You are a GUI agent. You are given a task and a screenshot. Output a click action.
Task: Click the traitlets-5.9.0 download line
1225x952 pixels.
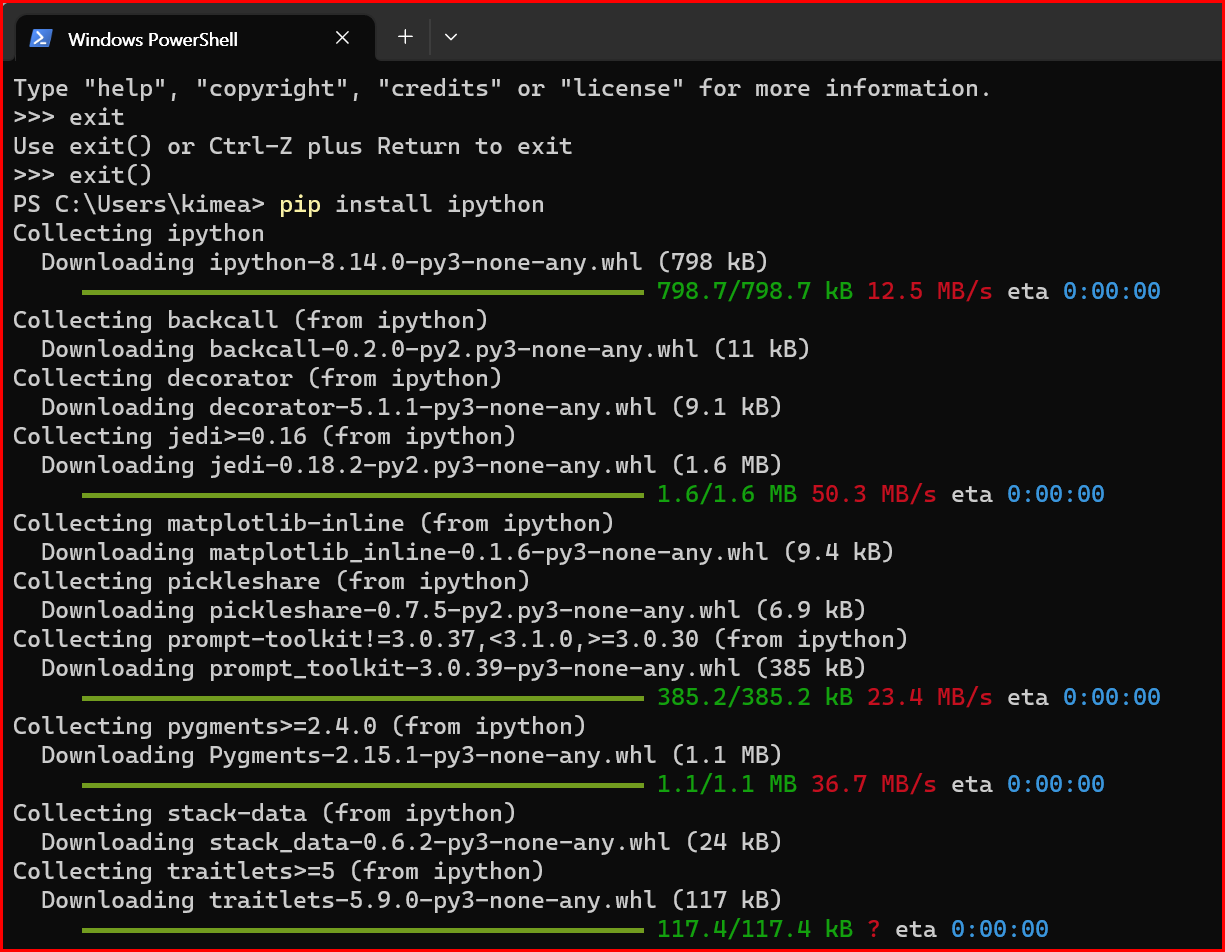tap(411, 900)
